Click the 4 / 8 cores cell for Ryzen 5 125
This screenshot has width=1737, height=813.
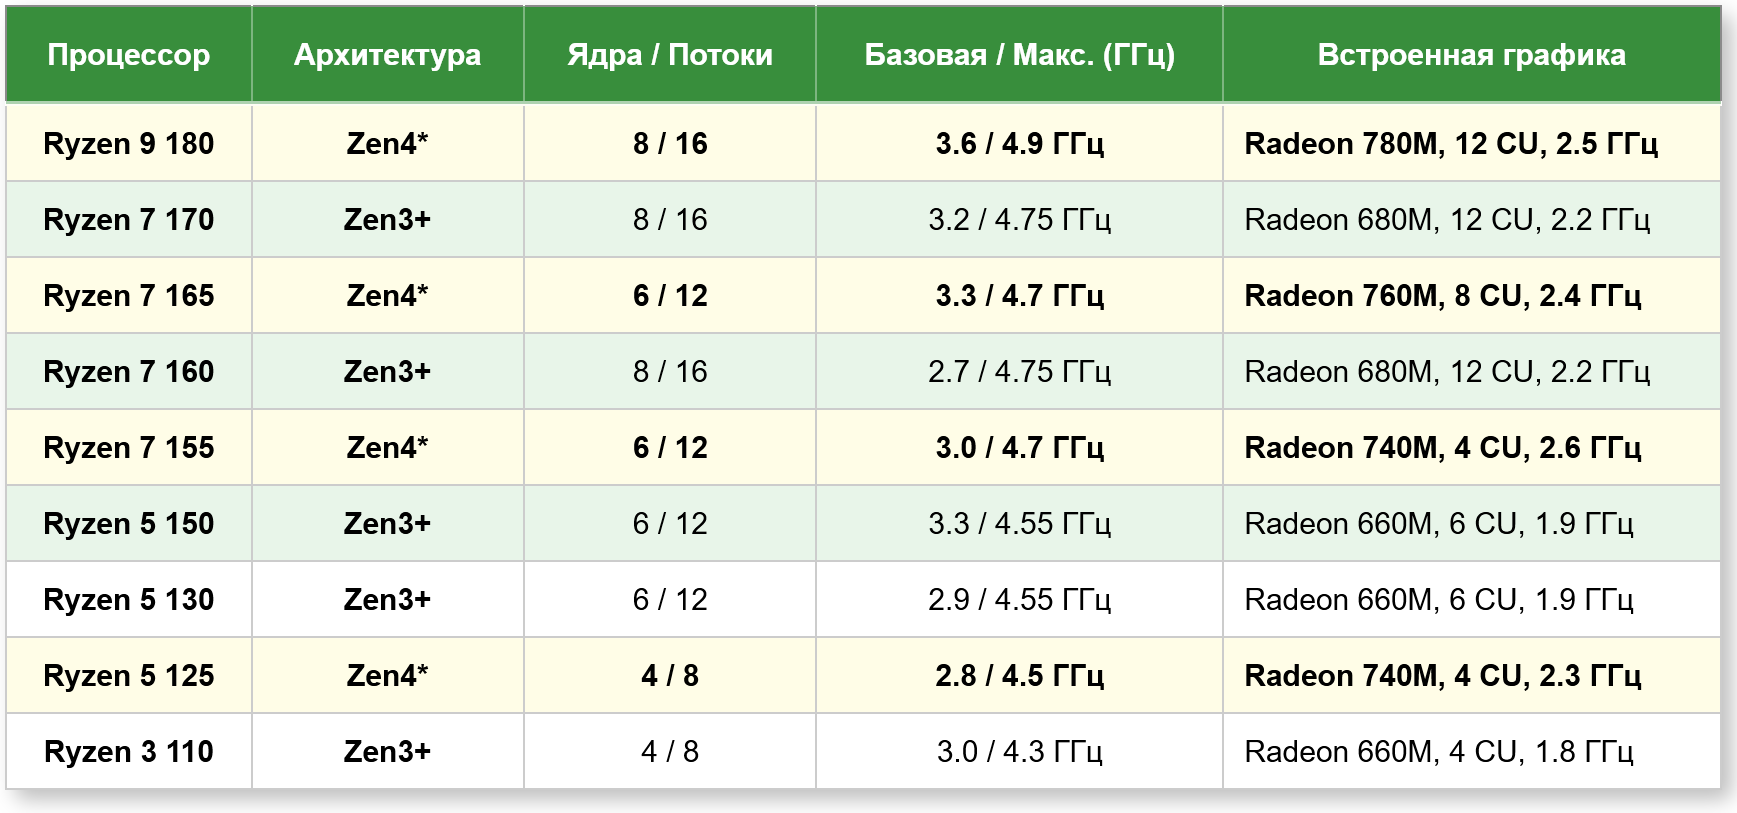click(x=670, y=675)
